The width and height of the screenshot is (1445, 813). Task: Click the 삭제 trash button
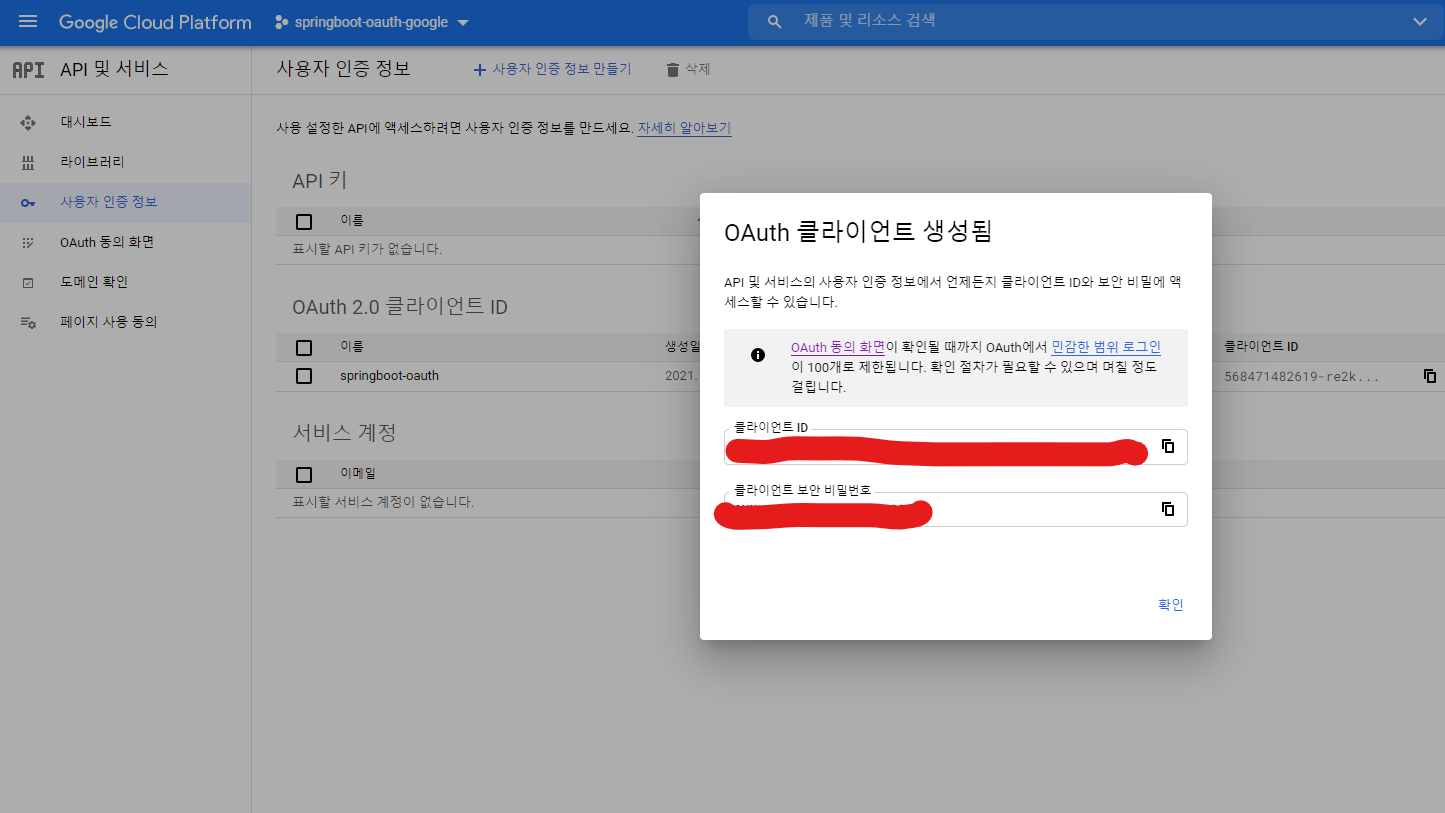(688, 69)
